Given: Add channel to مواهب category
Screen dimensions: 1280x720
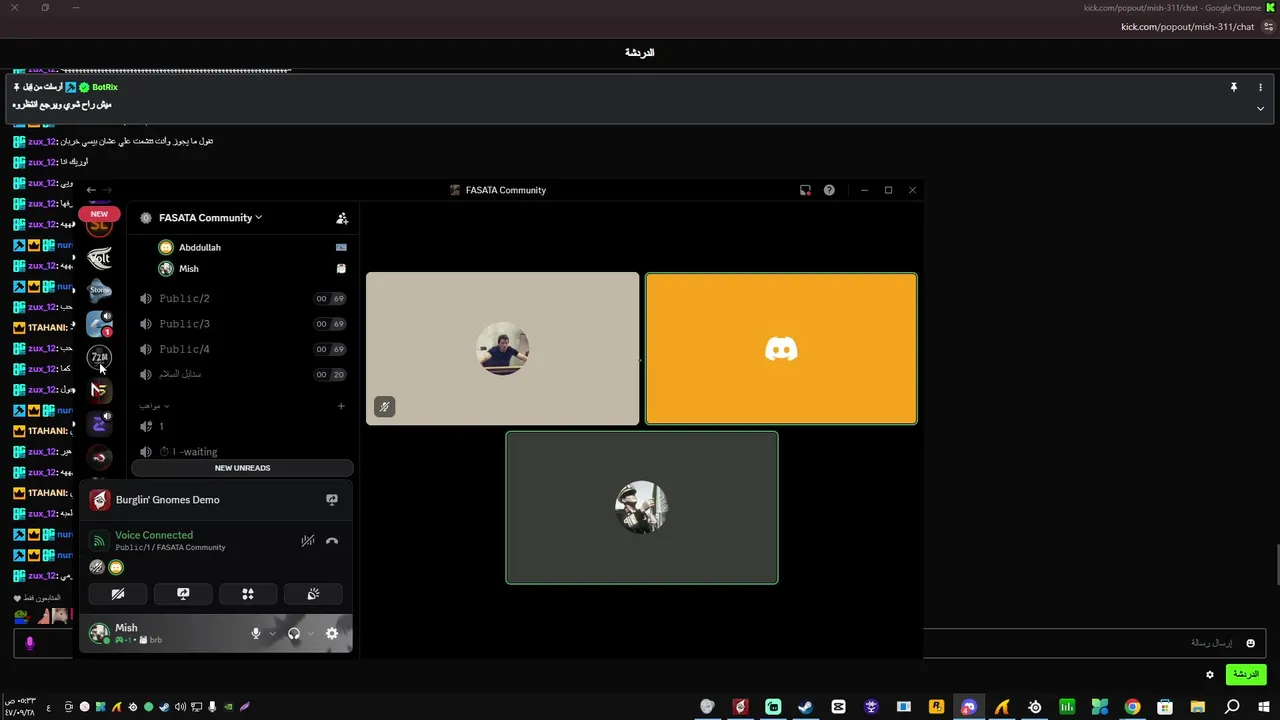Looking at the screenshot, I should 341,406.
